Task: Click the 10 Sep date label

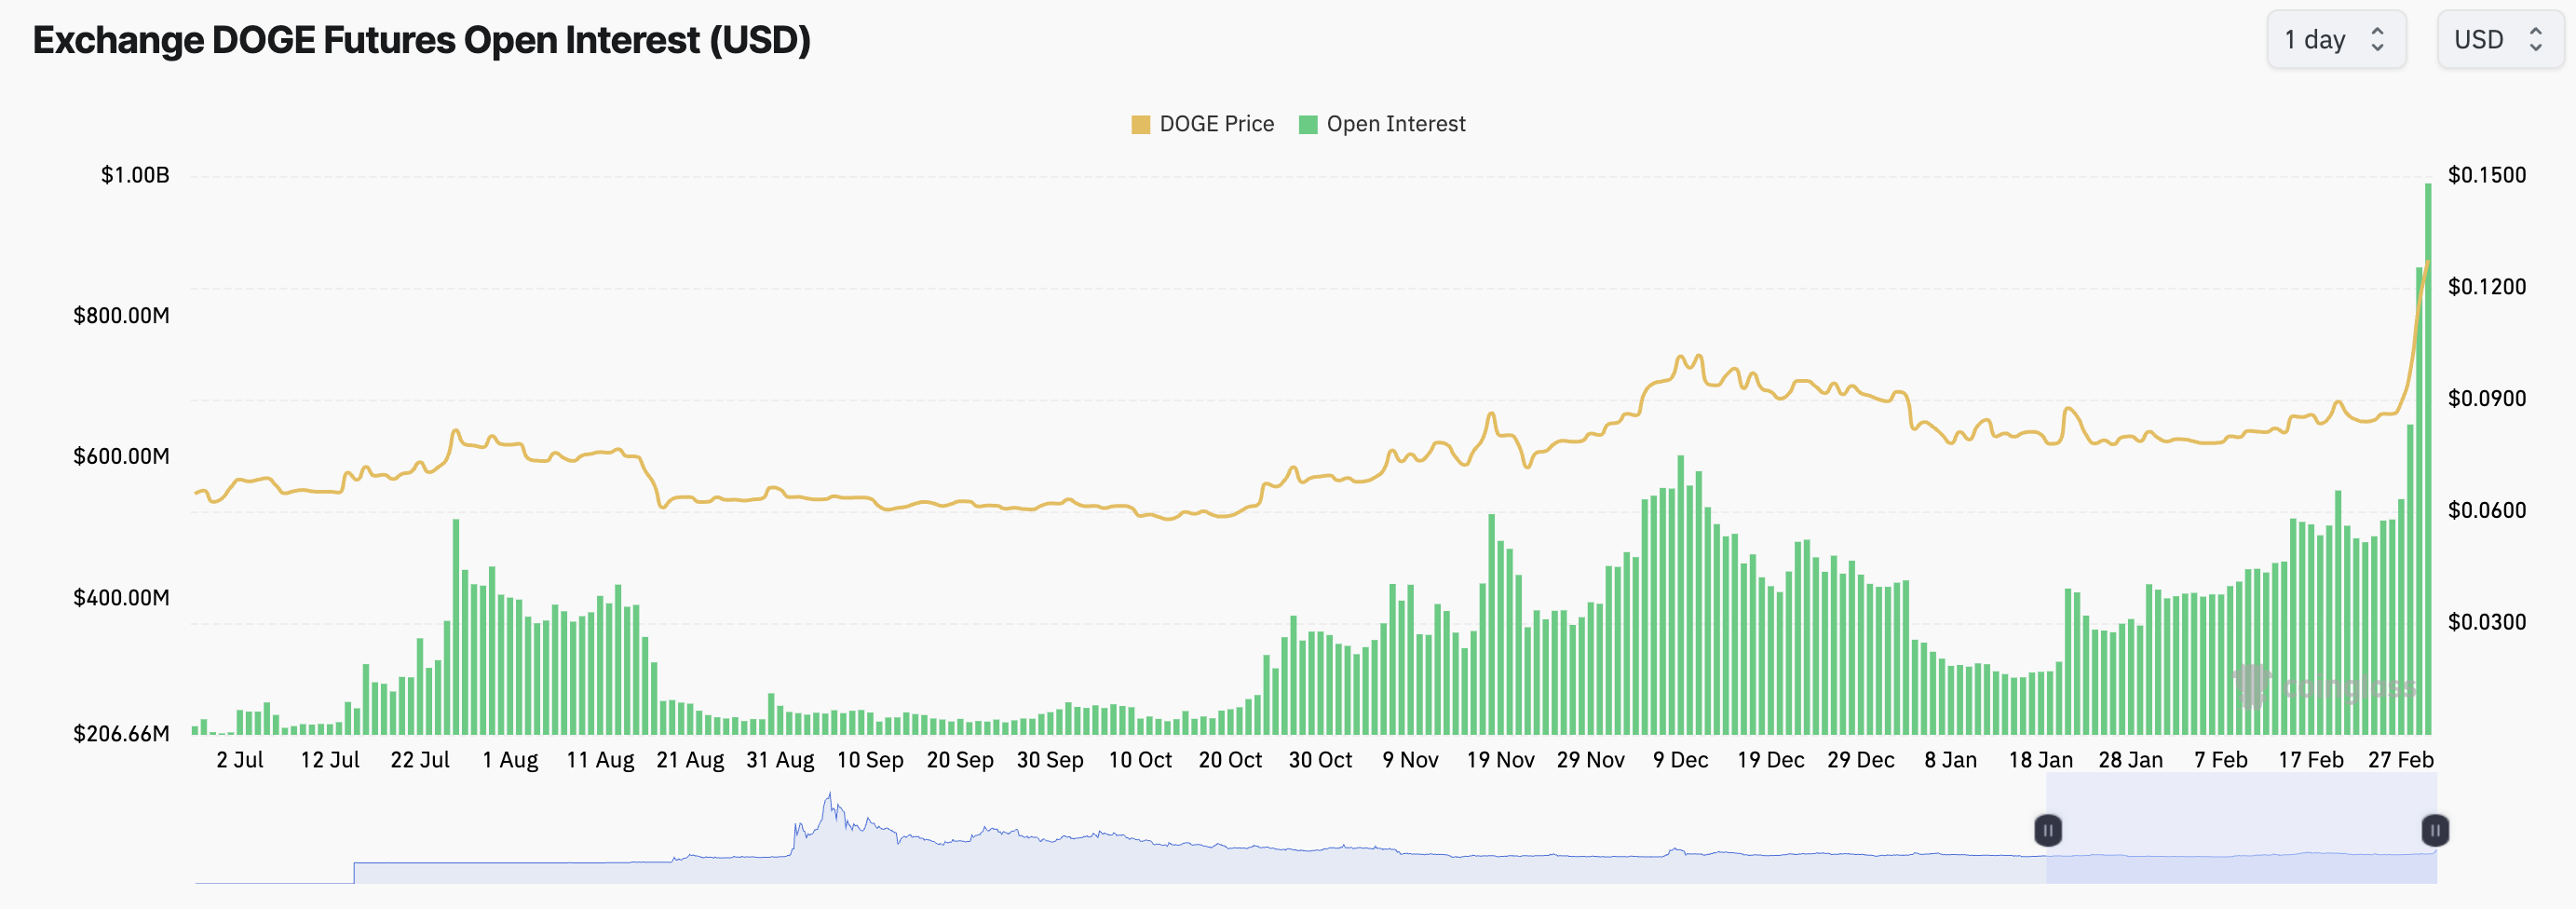Action: coord(870,760)
